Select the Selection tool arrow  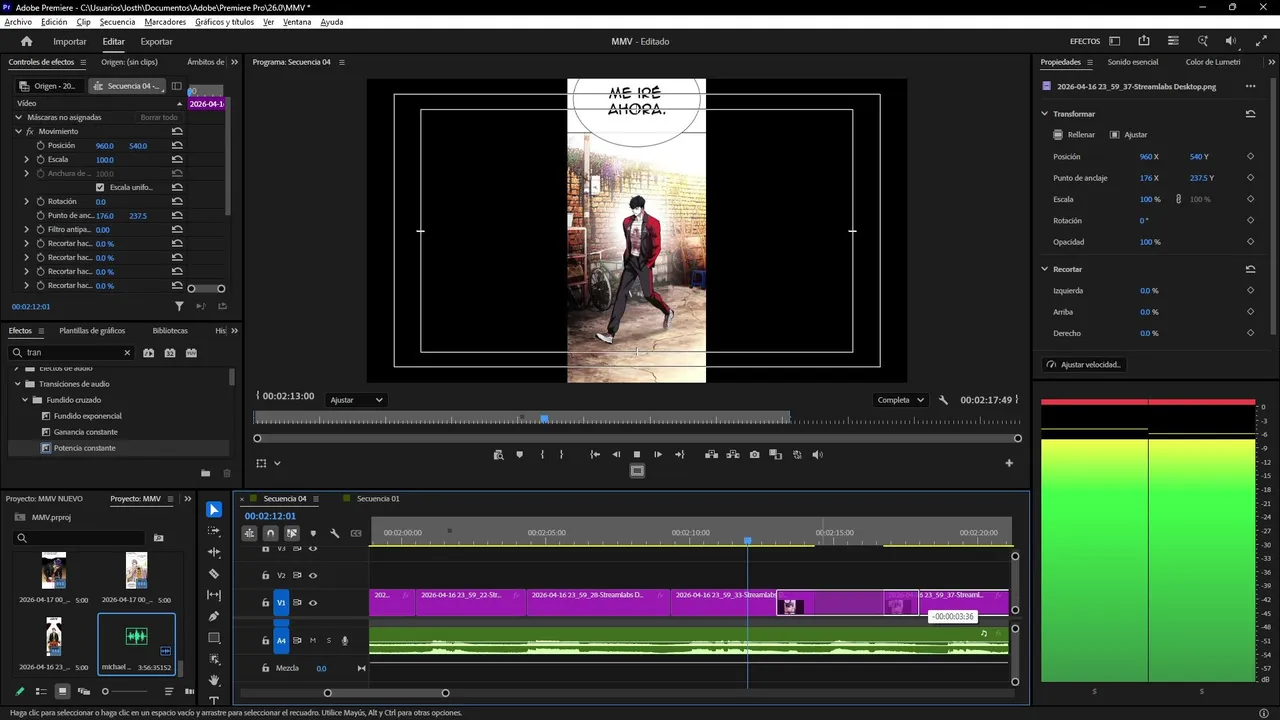click(x=214, y=510)
